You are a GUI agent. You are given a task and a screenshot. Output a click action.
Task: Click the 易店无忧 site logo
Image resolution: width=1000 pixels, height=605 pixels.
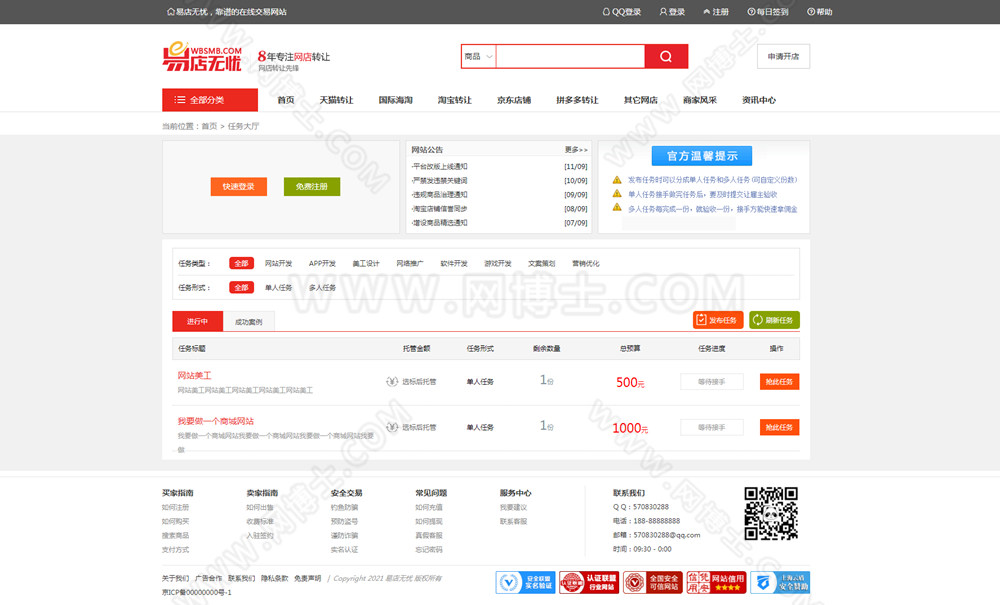point(202,57)
